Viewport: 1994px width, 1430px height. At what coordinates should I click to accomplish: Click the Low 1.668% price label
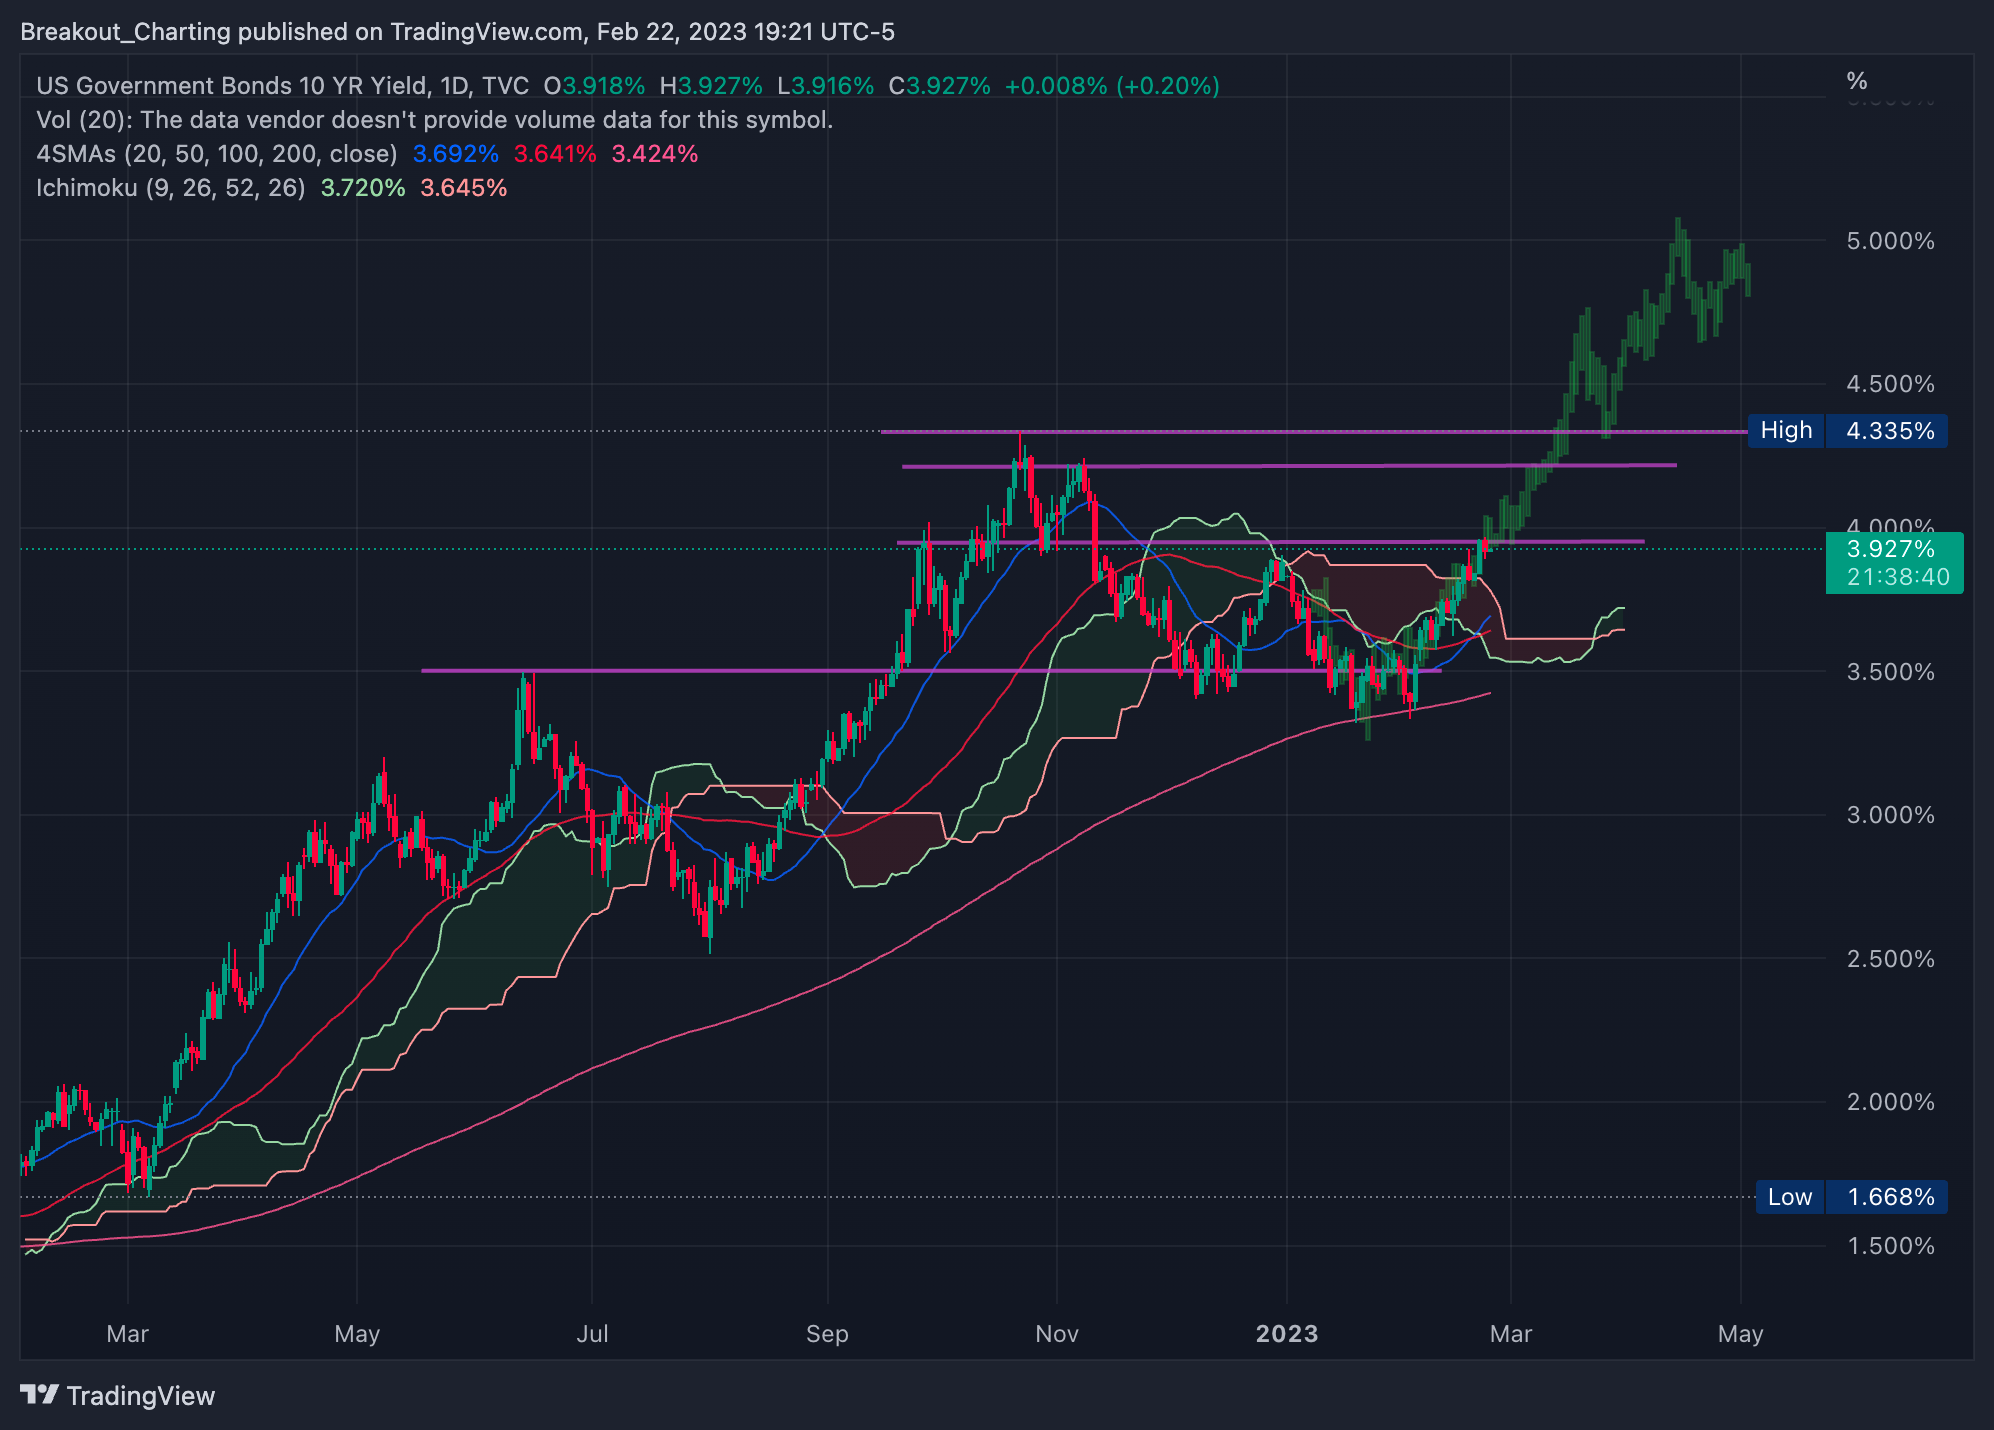click(x=1850, y=1197)
